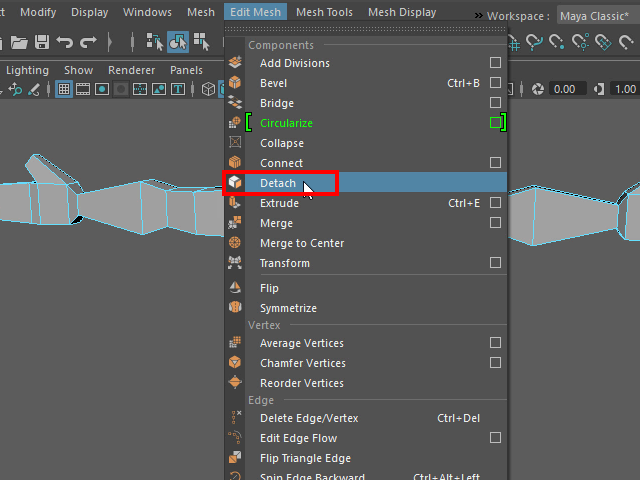640x480 pixels.
Task: Click the Redo arrow icon
Action: point(88,42)
